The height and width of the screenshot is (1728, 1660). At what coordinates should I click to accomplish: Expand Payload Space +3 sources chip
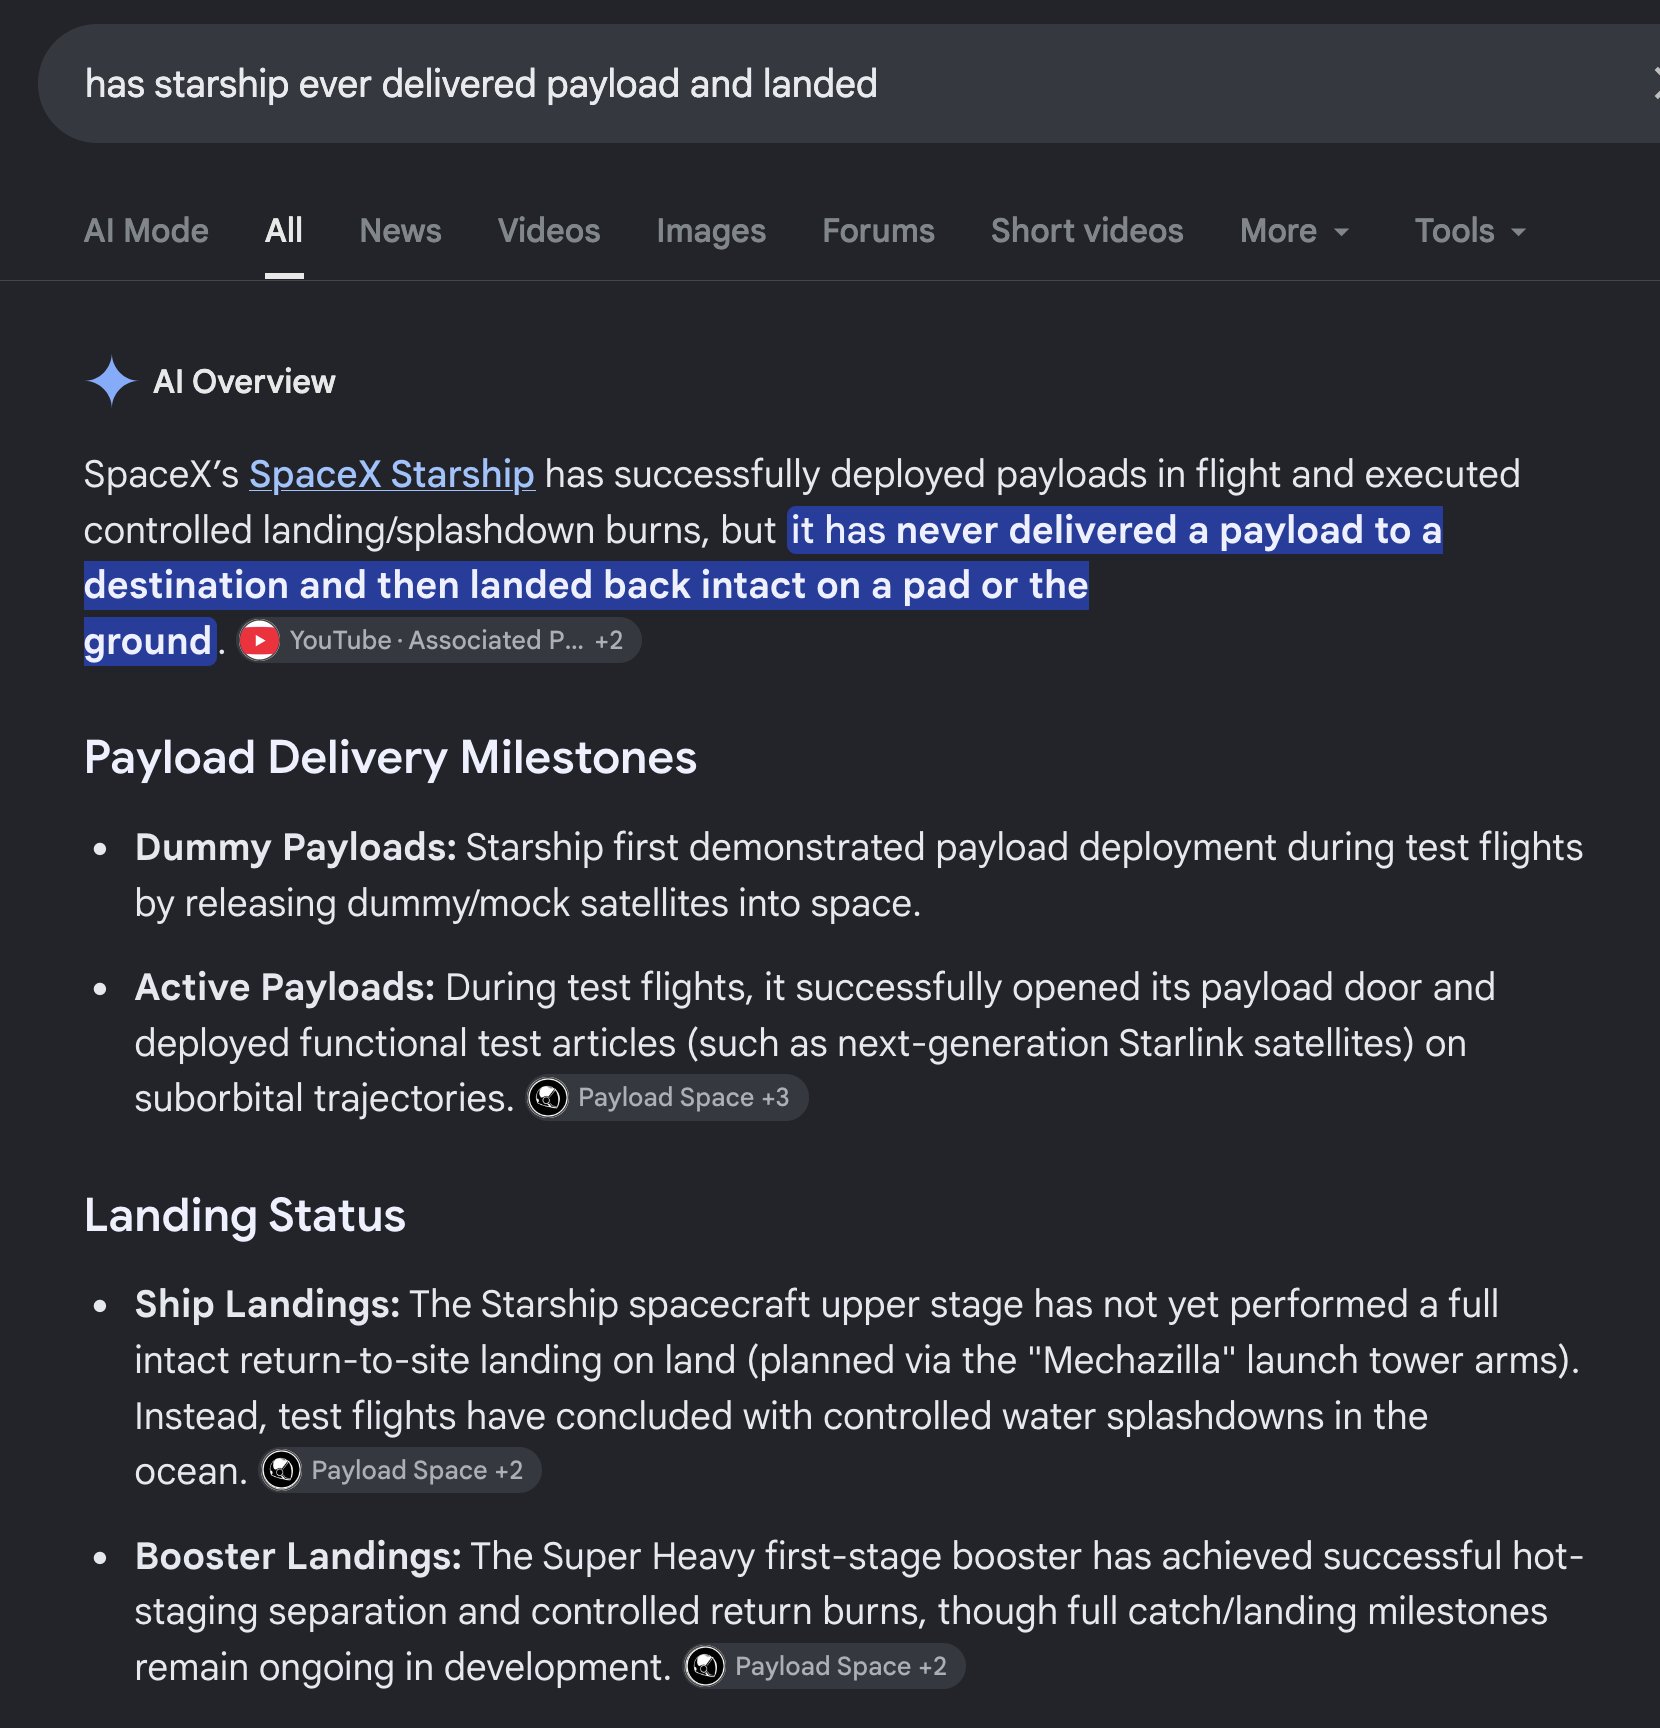(667, 1098)
